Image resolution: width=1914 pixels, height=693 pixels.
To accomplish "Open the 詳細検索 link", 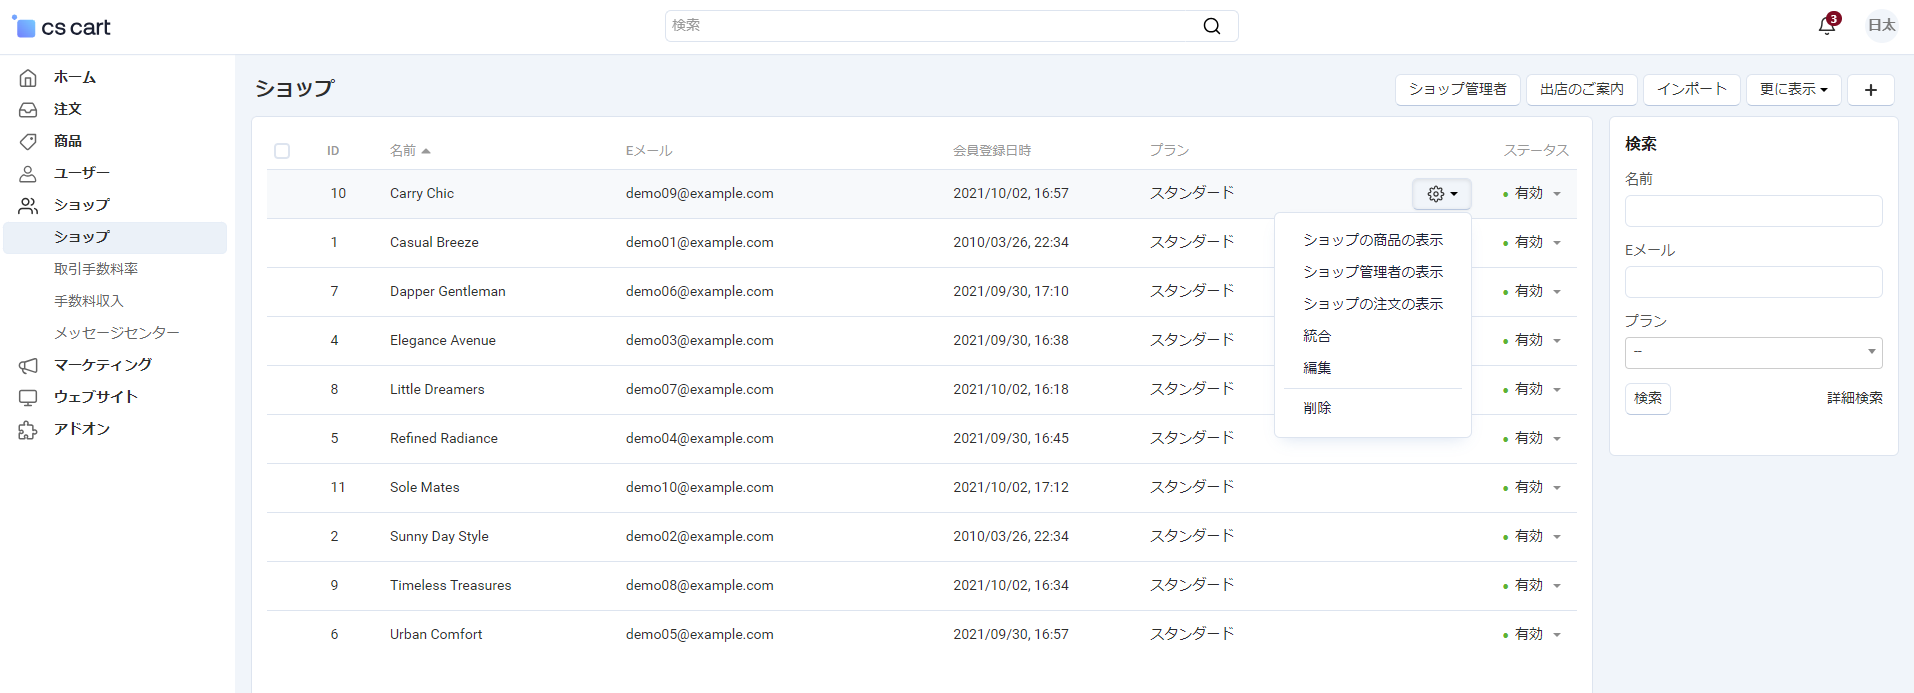I will point(1854,398).
